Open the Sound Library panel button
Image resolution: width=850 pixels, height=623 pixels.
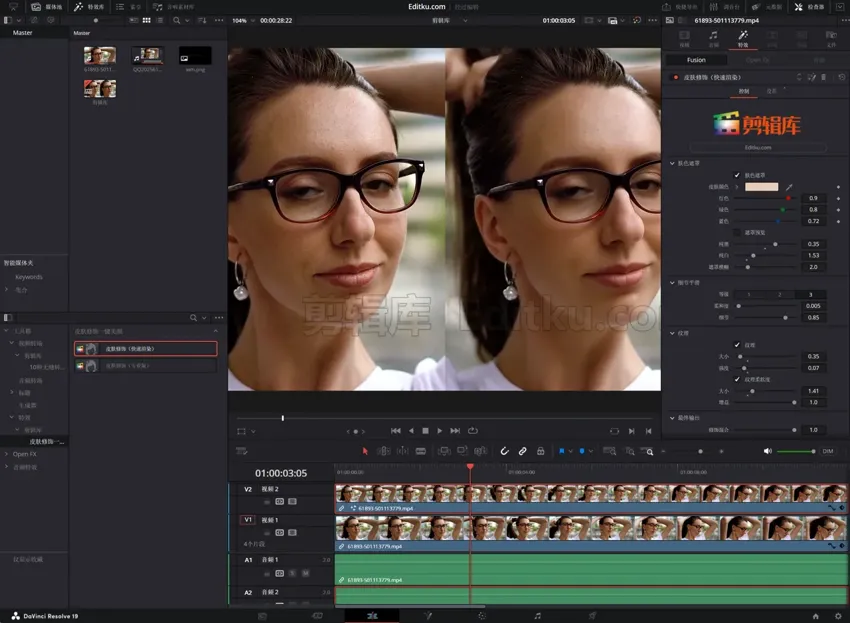173,7
